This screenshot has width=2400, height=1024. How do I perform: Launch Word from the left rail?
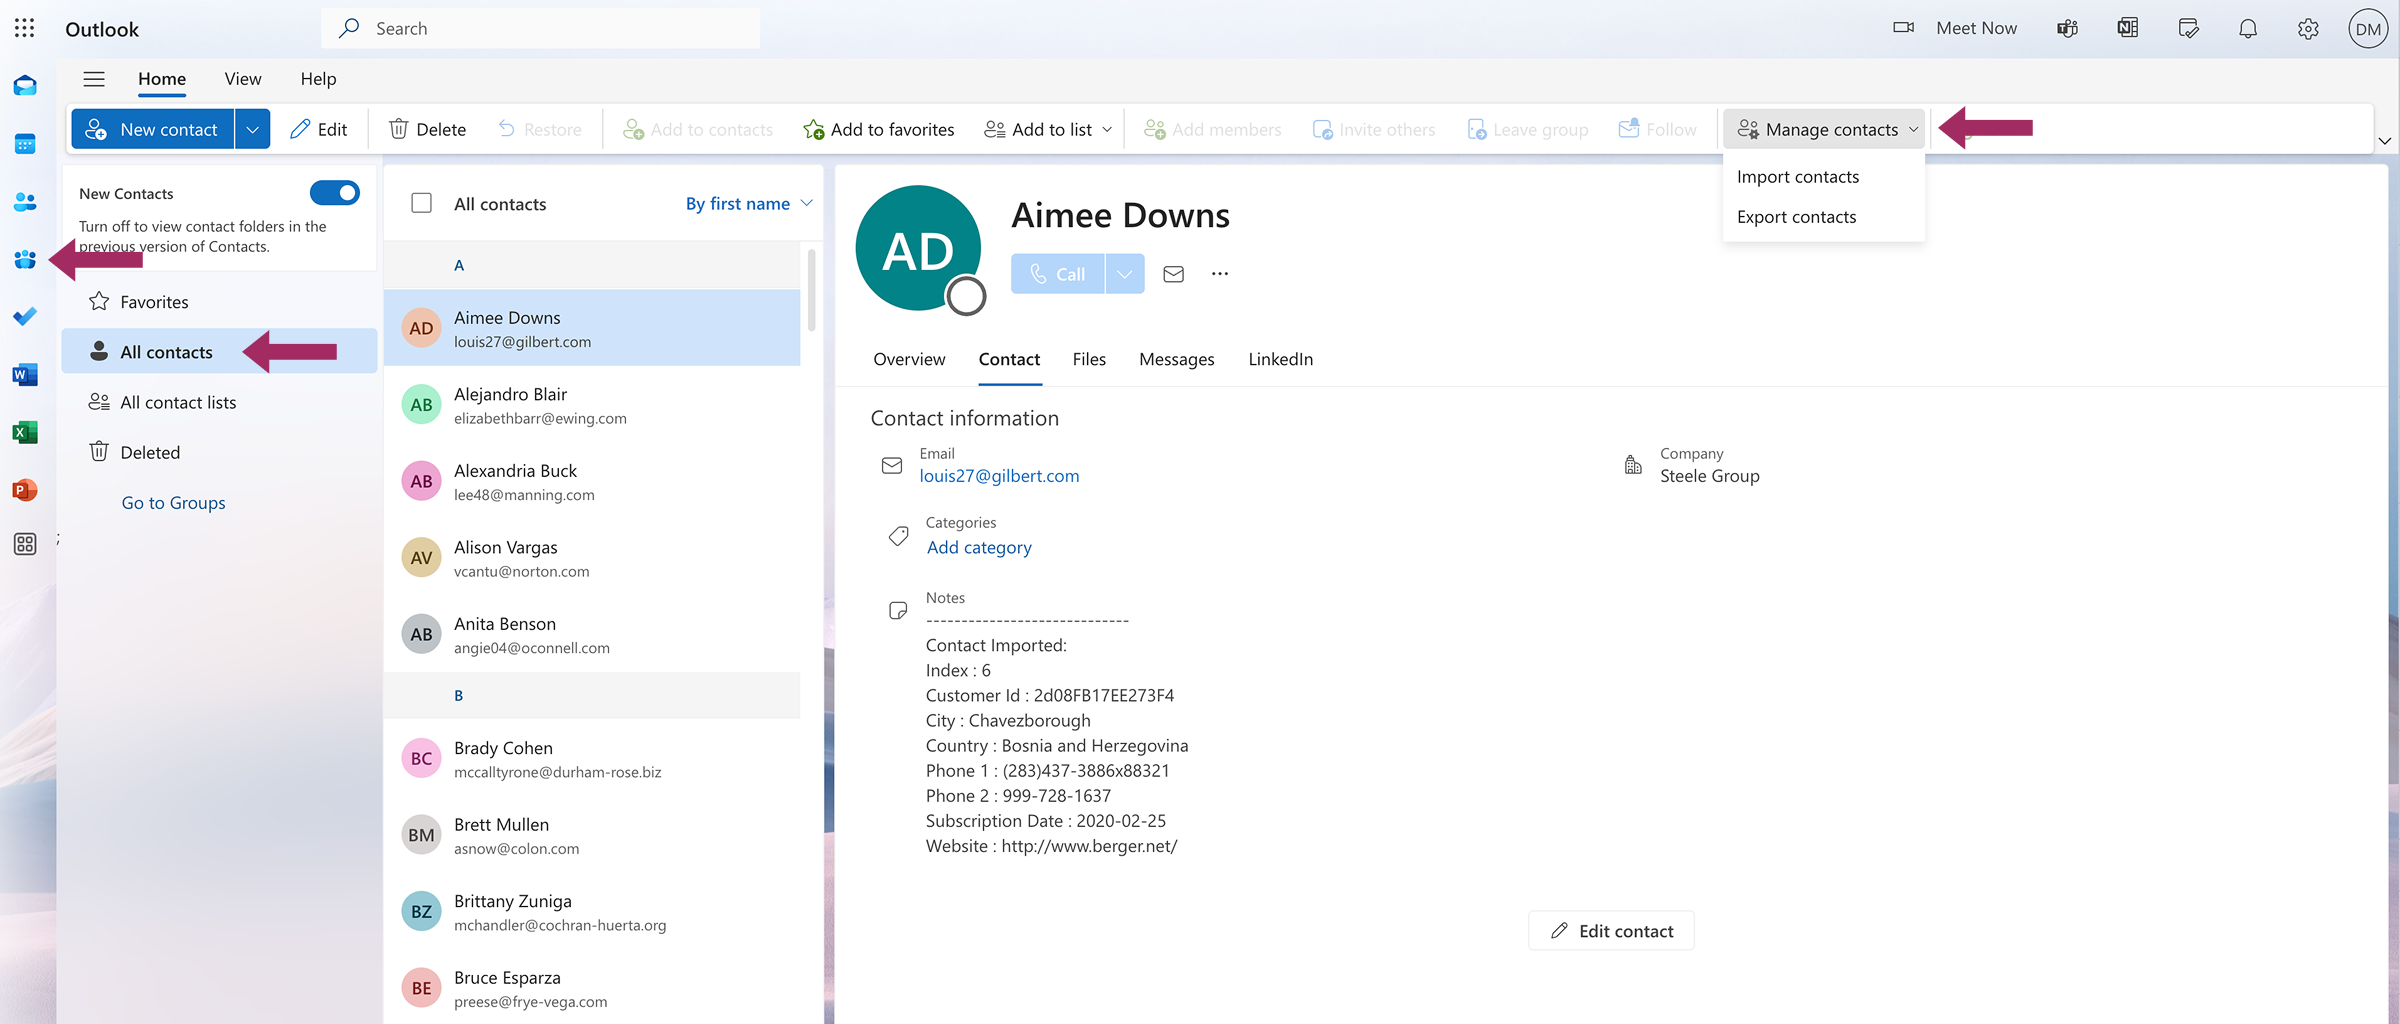(x=25, y=375)
